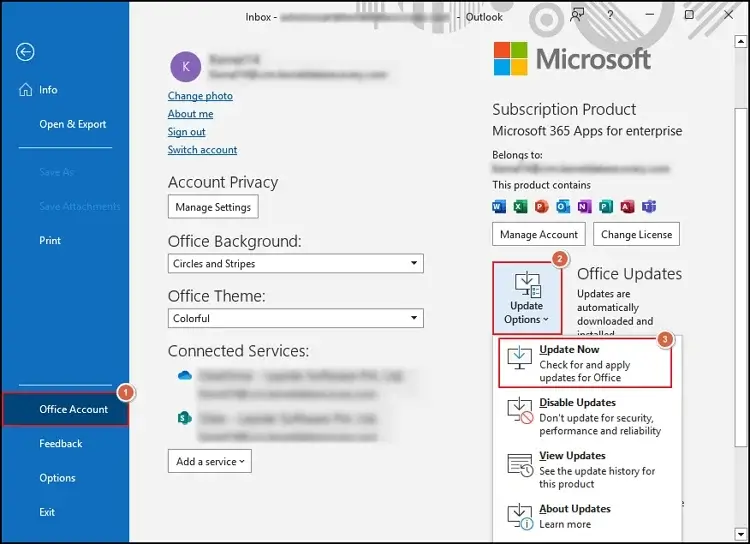This screenshot has height=544, width=750.
Task: Open the Office Theme dropdown
Action: [x=414, y=318]
